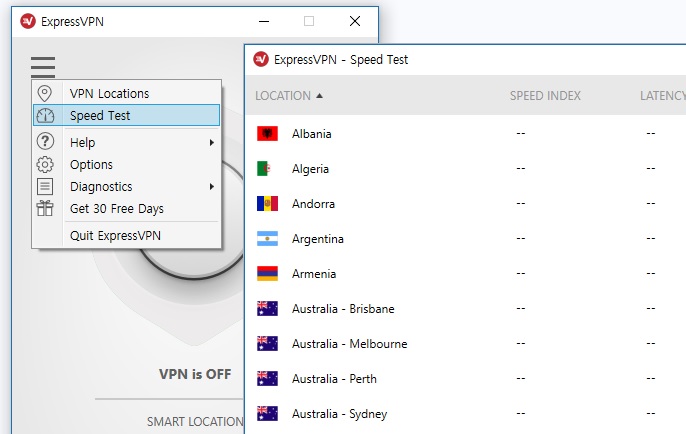Click the gift icon for free days

tap(45, 208)
